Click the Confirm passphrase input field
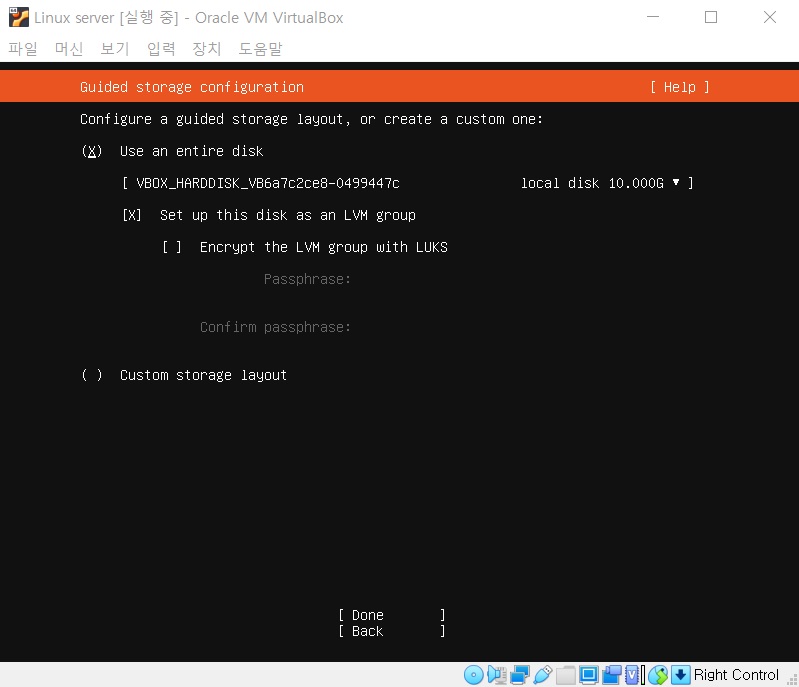This screenshot has height=687, width=799. 525,327
